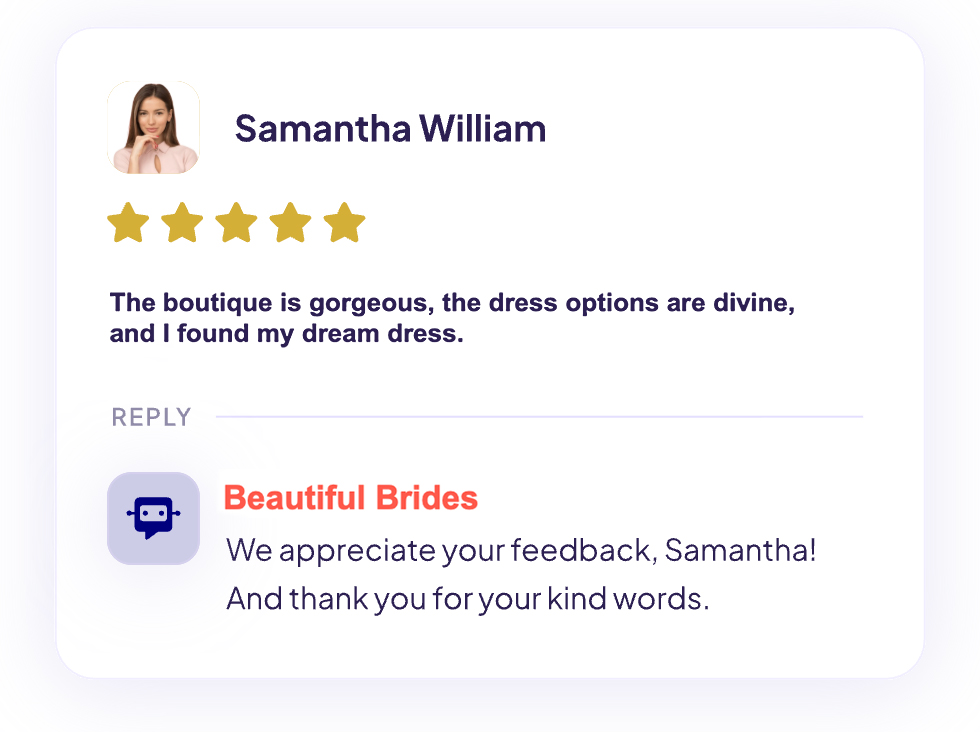The width and height of the screenshot is (980, 732).
Task: Click the word 'Brides' in the business name
Action: pos(427,497)
